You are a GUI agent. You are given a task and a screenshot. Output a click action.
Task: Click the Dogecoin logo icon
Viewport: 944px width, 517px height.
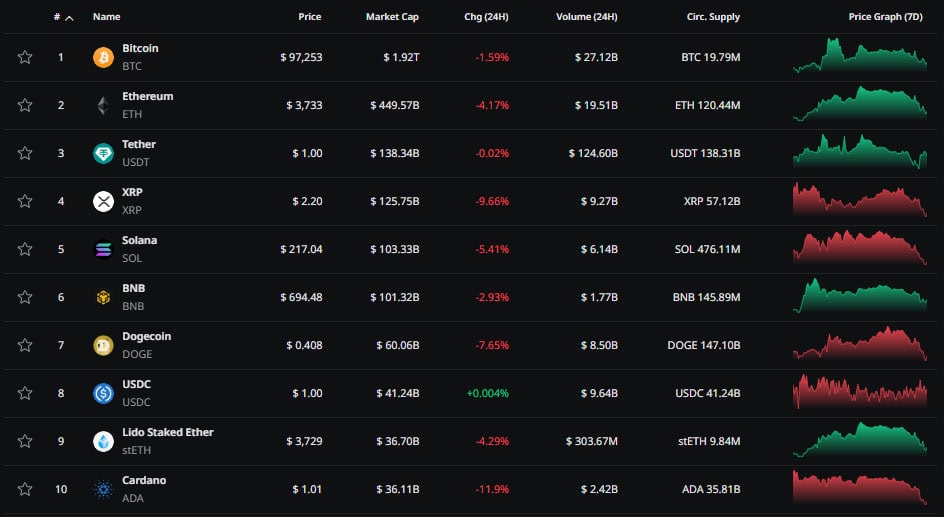click(x=103, y=345)
